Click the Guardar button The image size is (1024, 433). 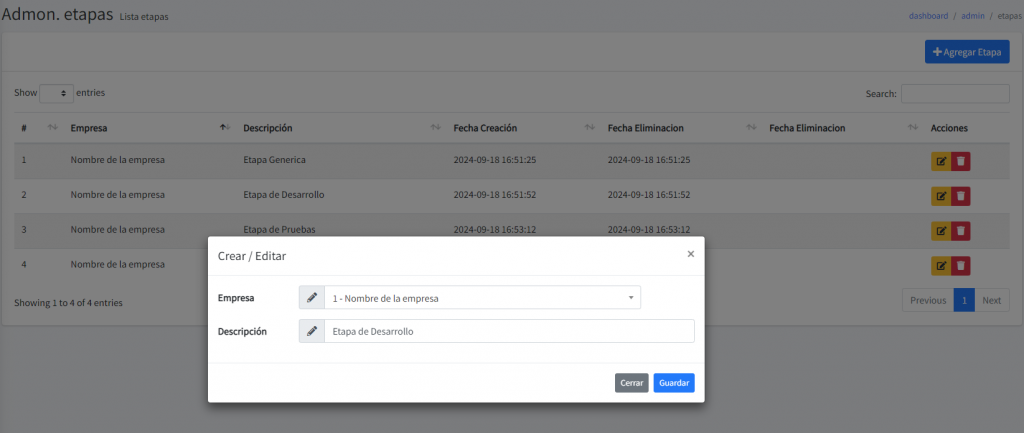coord(673,383)
